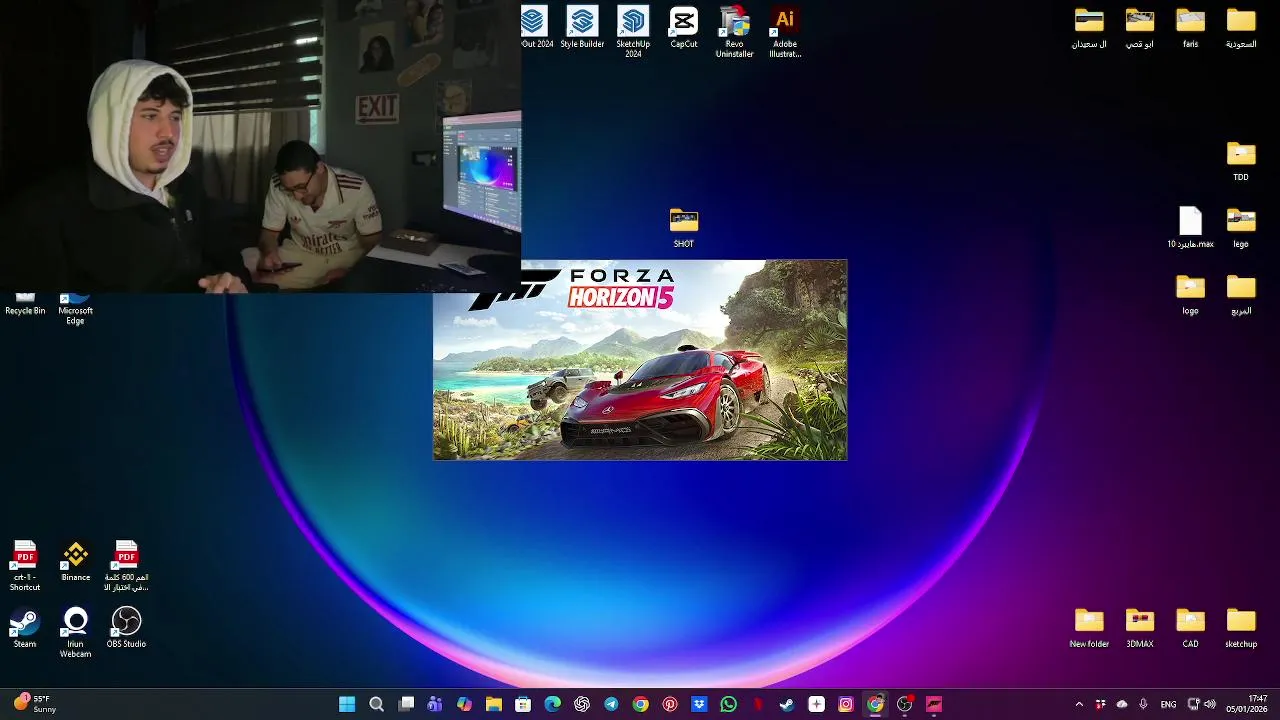The width and height of the screenshot is (1280, 720).
Task: Select the 3DMAX folder on the desktop
Action: click(1140, 628)
